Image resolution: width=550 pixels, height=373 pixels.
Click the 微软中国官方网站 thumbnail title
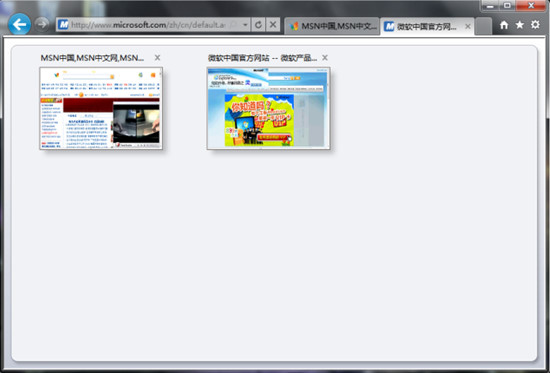tap(262, 58)
